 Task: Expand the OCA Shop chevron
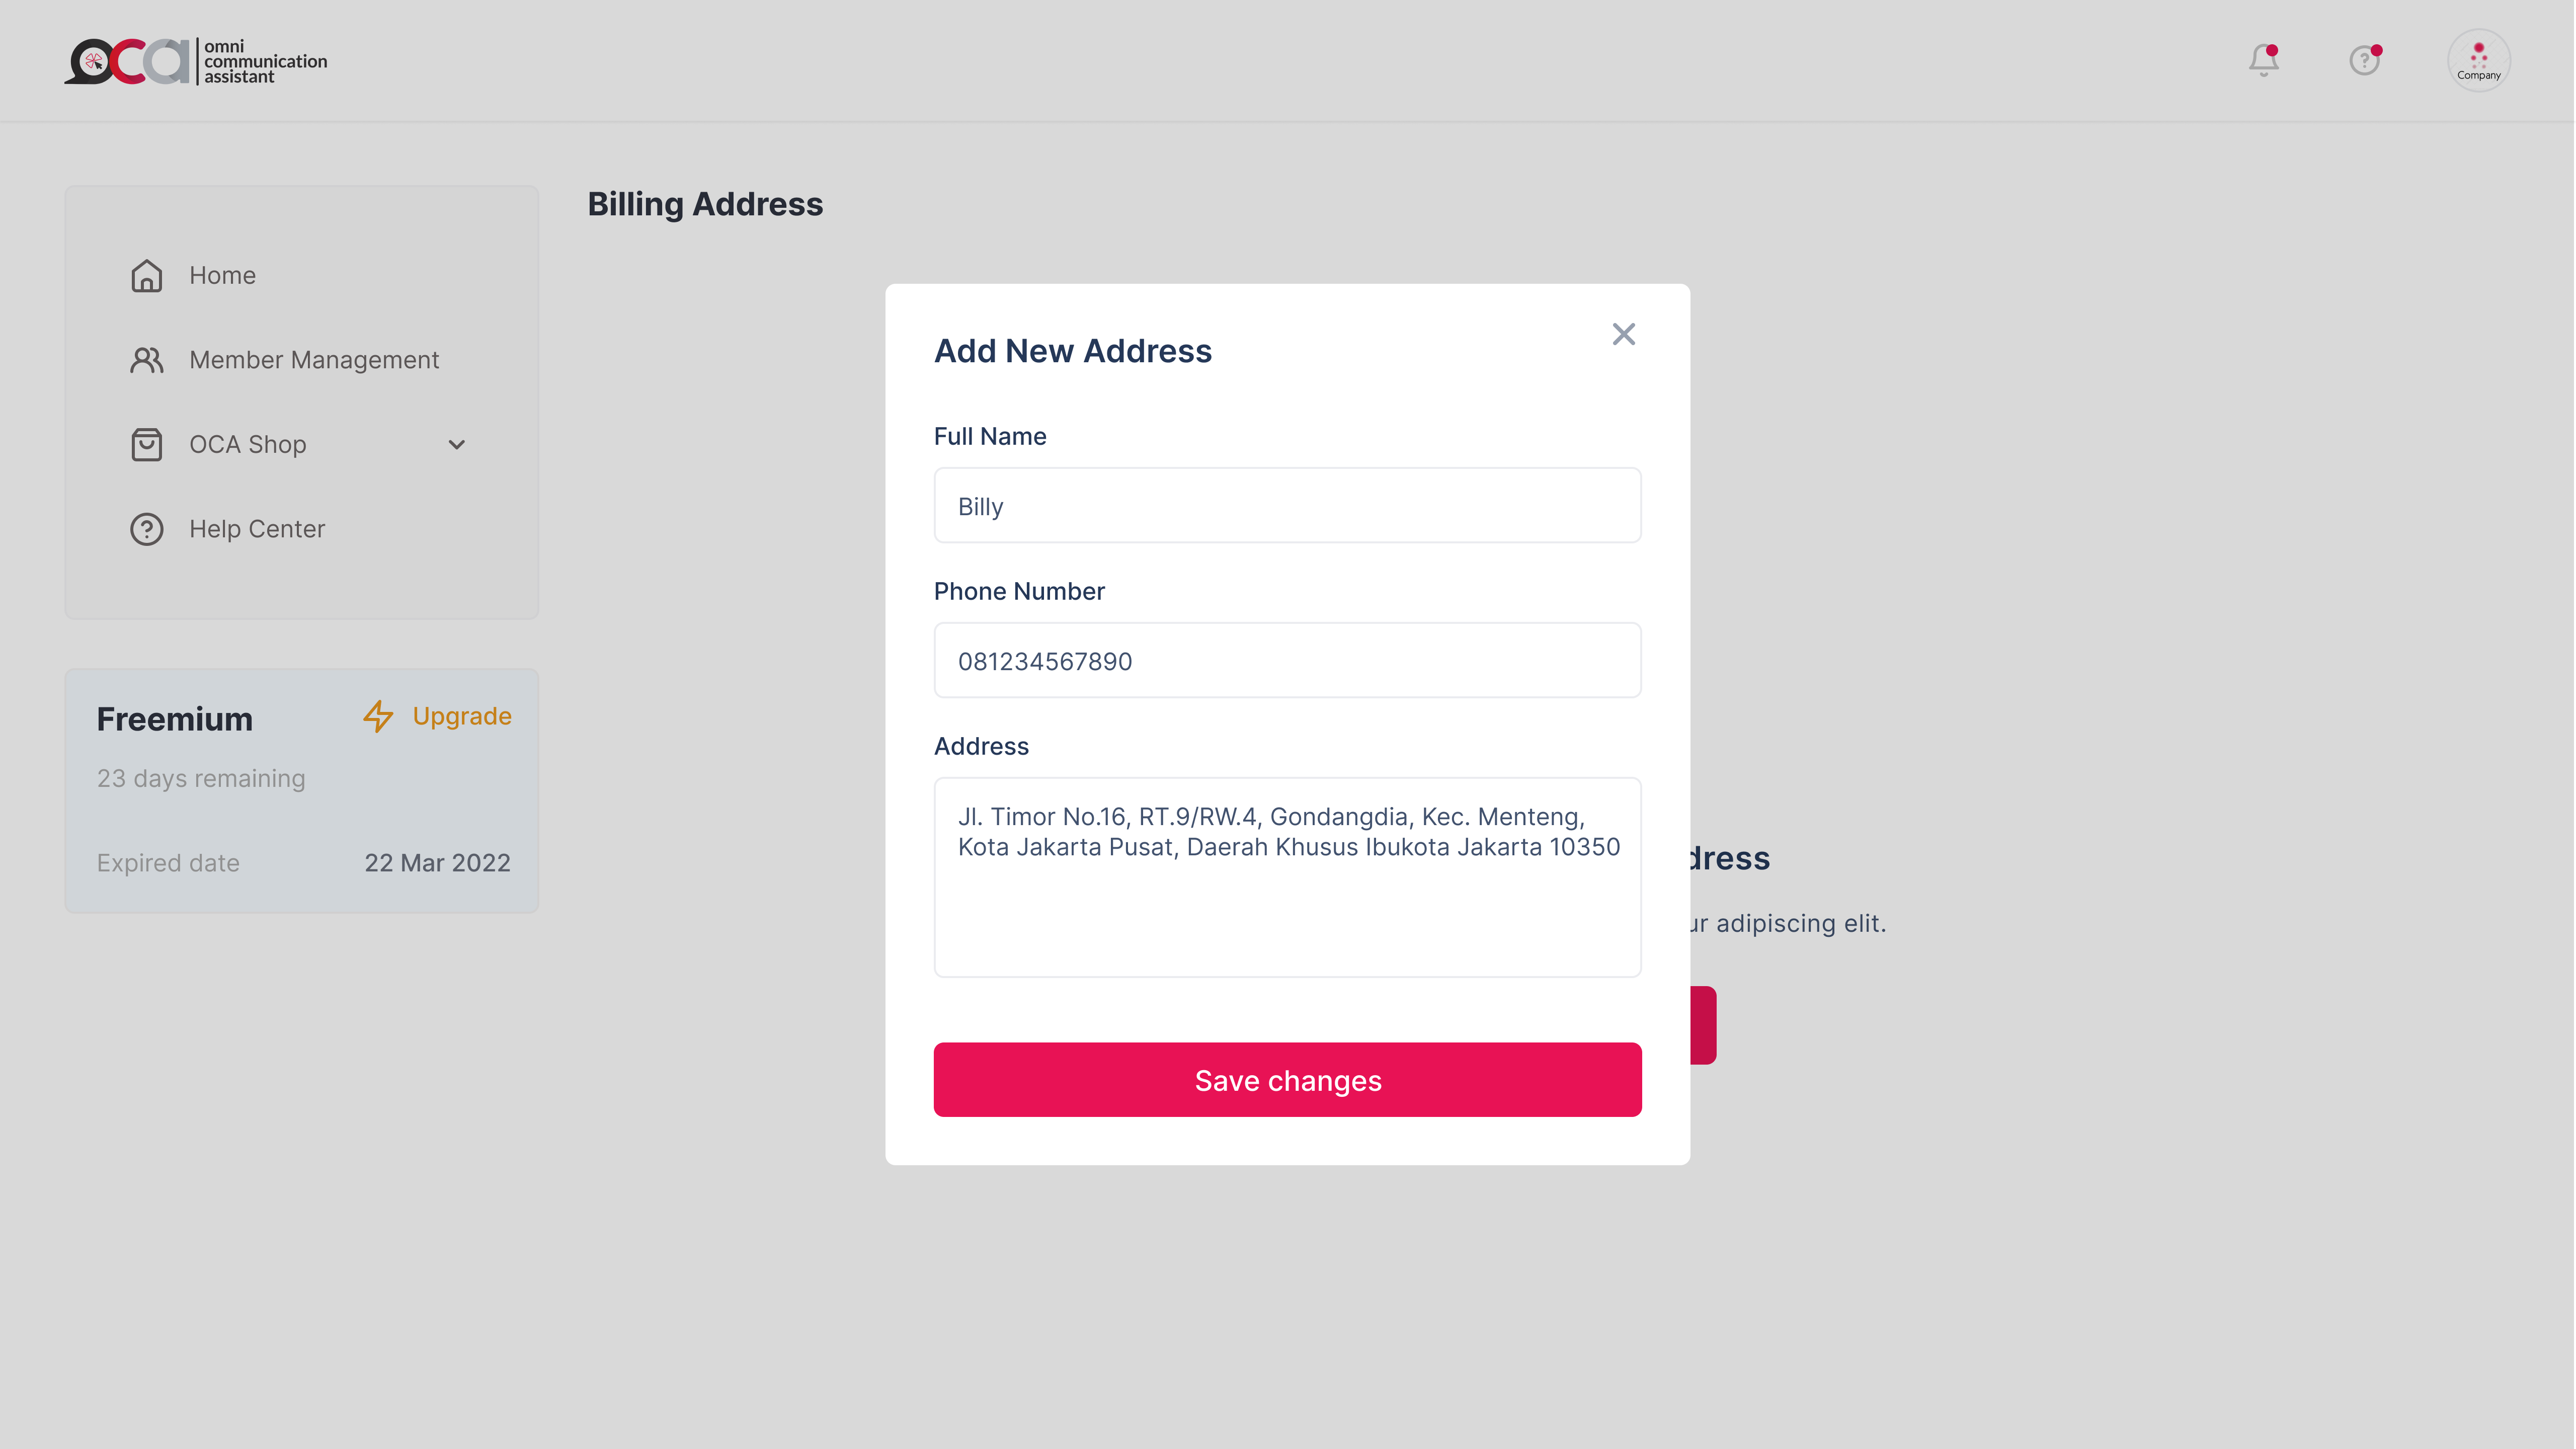pyautogui.click(x=456, y=445)
